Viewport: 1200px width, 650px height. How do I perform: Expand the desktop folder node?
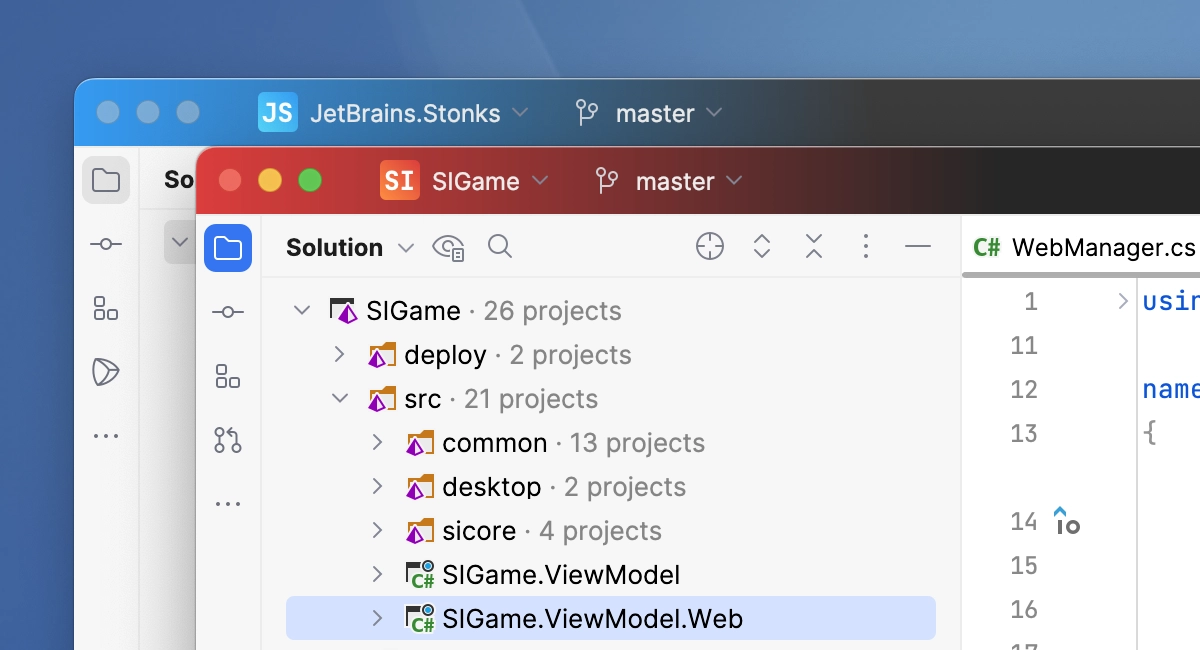coord(377,486)
